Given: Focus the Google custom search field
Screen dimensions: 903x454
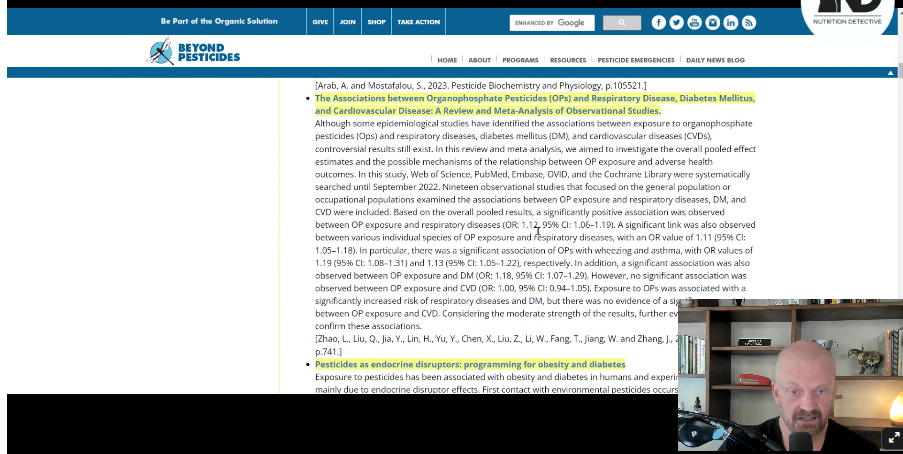Looking at the screenshot, I should pyautogui.click(x=552, y=22).
